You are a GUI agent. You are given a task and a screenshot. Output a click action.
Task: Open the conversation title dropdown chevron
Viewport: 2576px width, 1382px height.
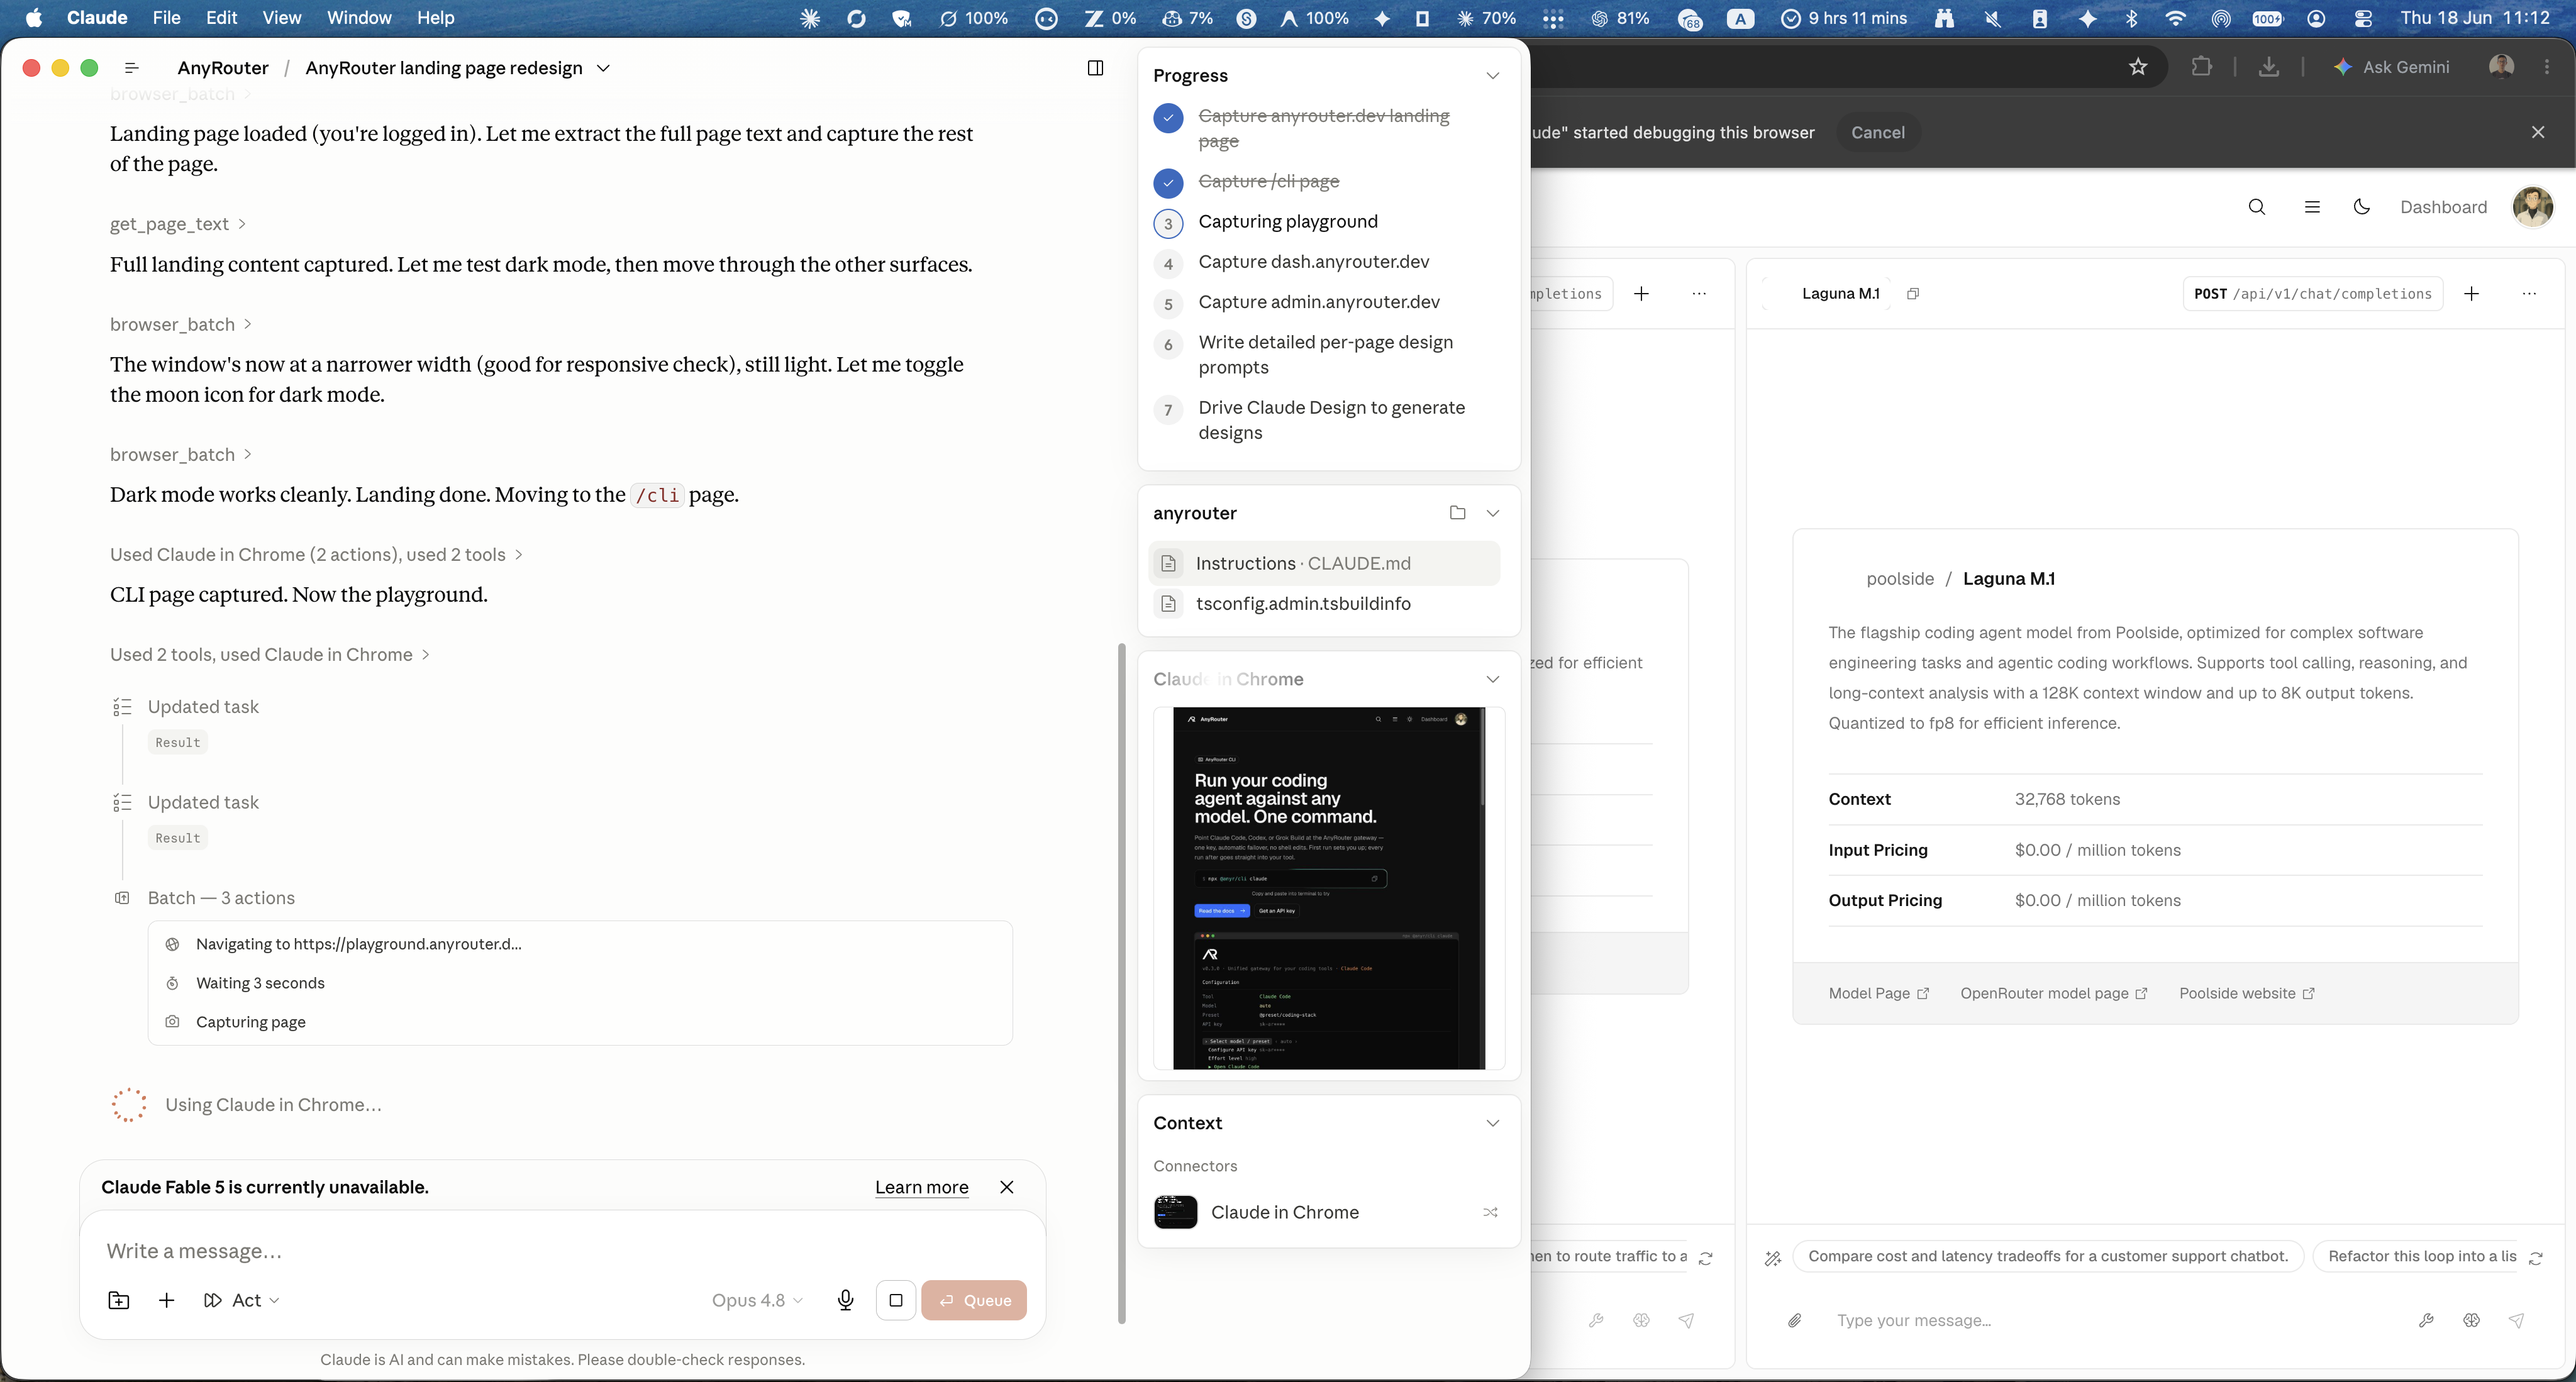coord(603,68)
